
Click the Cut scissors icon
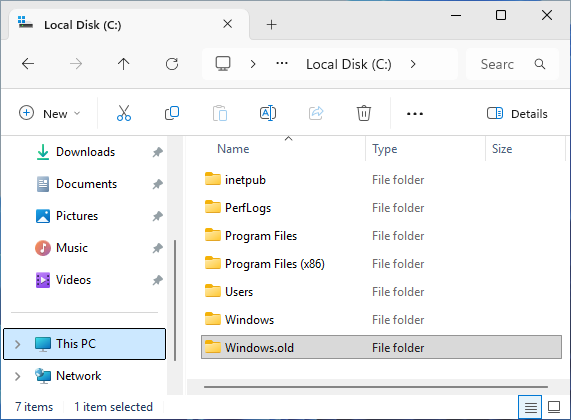(x=124, y=113)
